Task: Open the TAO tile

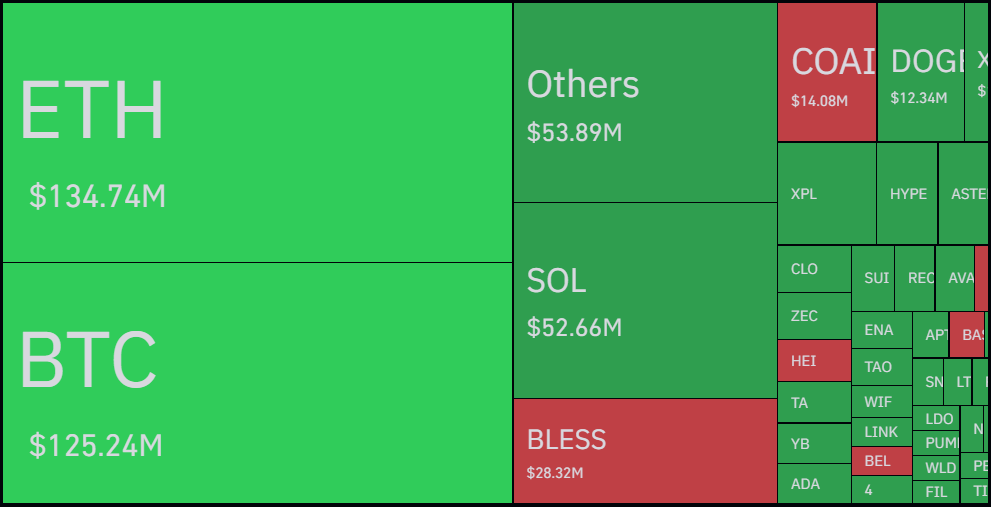Action: (881, 367)
